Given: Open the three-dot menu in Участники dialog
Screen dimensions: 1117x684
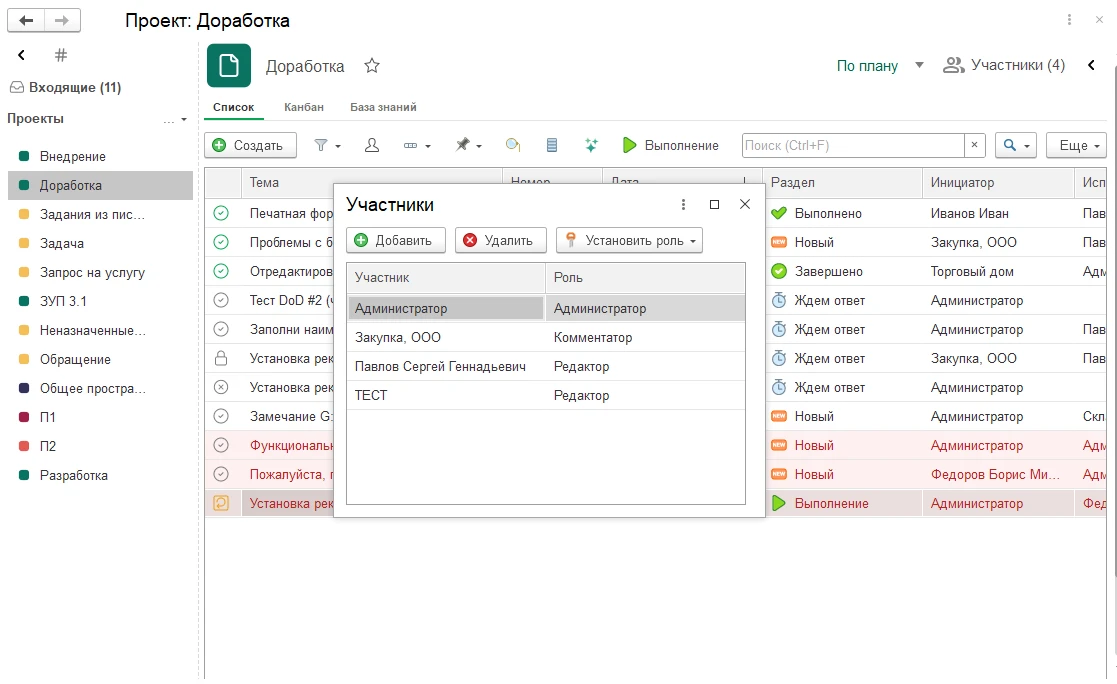Looking at the screenshot, I should pyautogui.click(x=683, y=204).
